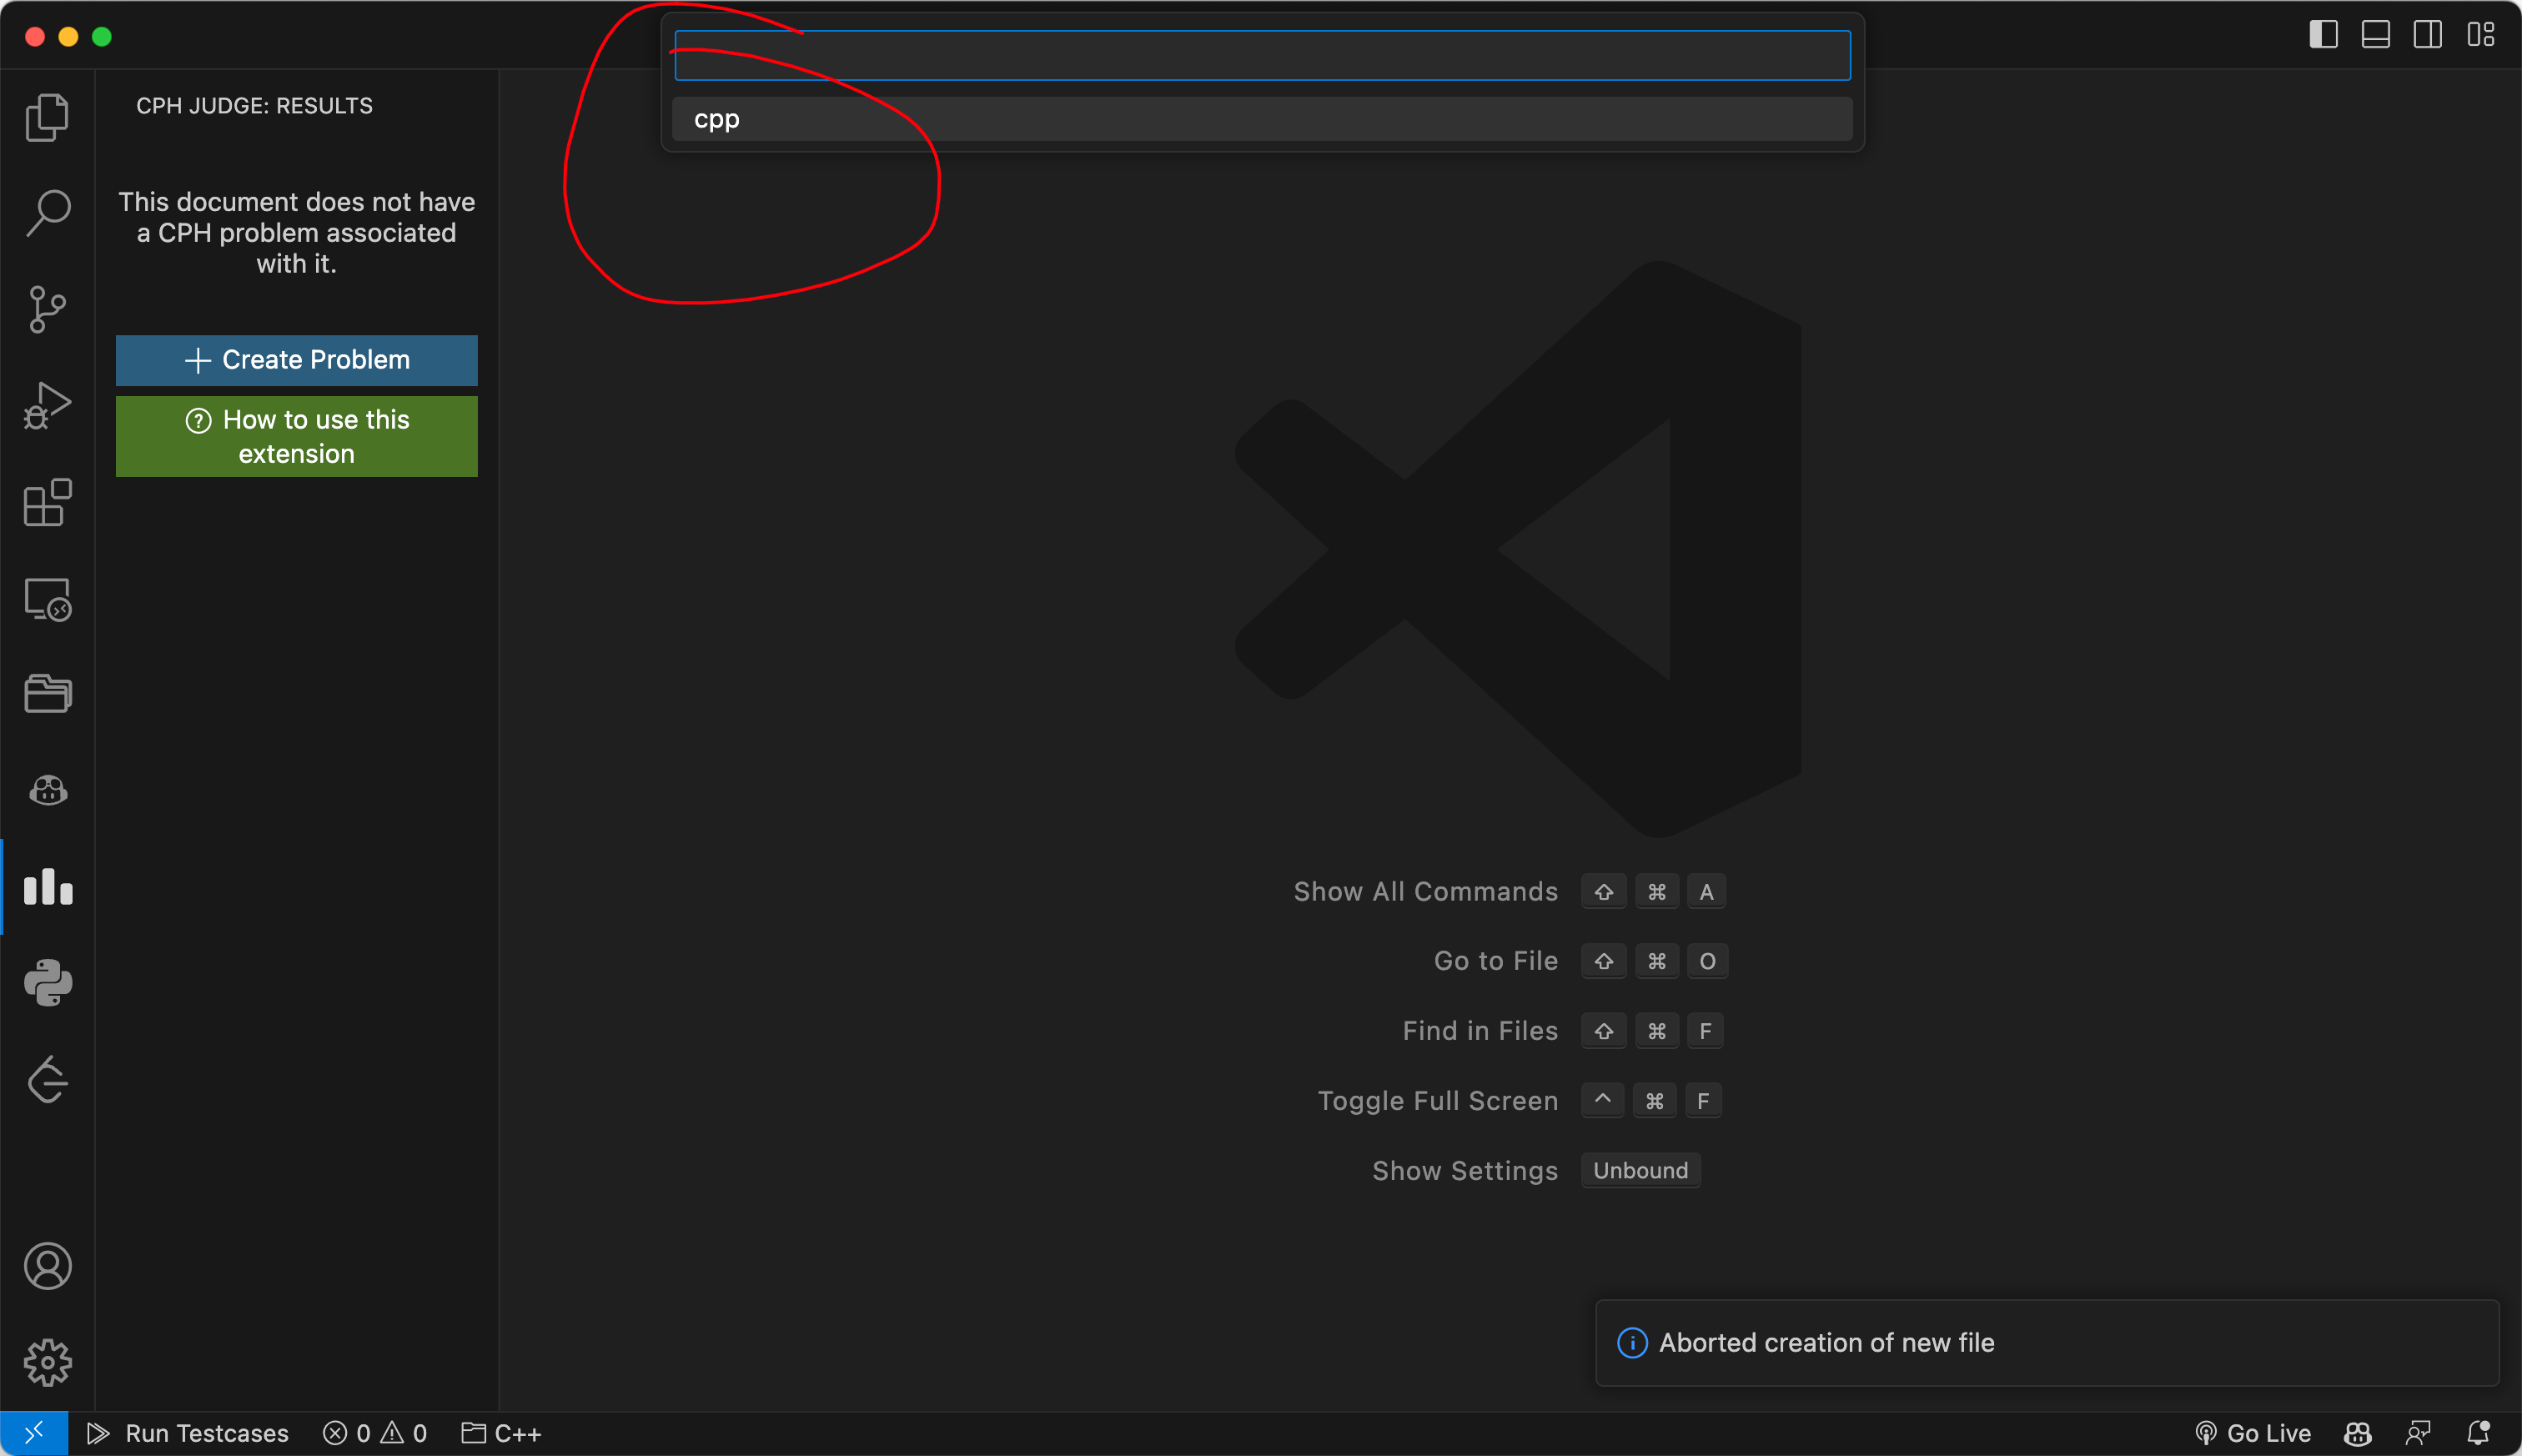Open the Accounts menu
The image size is (2522, 1456).
click(x=47, y=1266)
